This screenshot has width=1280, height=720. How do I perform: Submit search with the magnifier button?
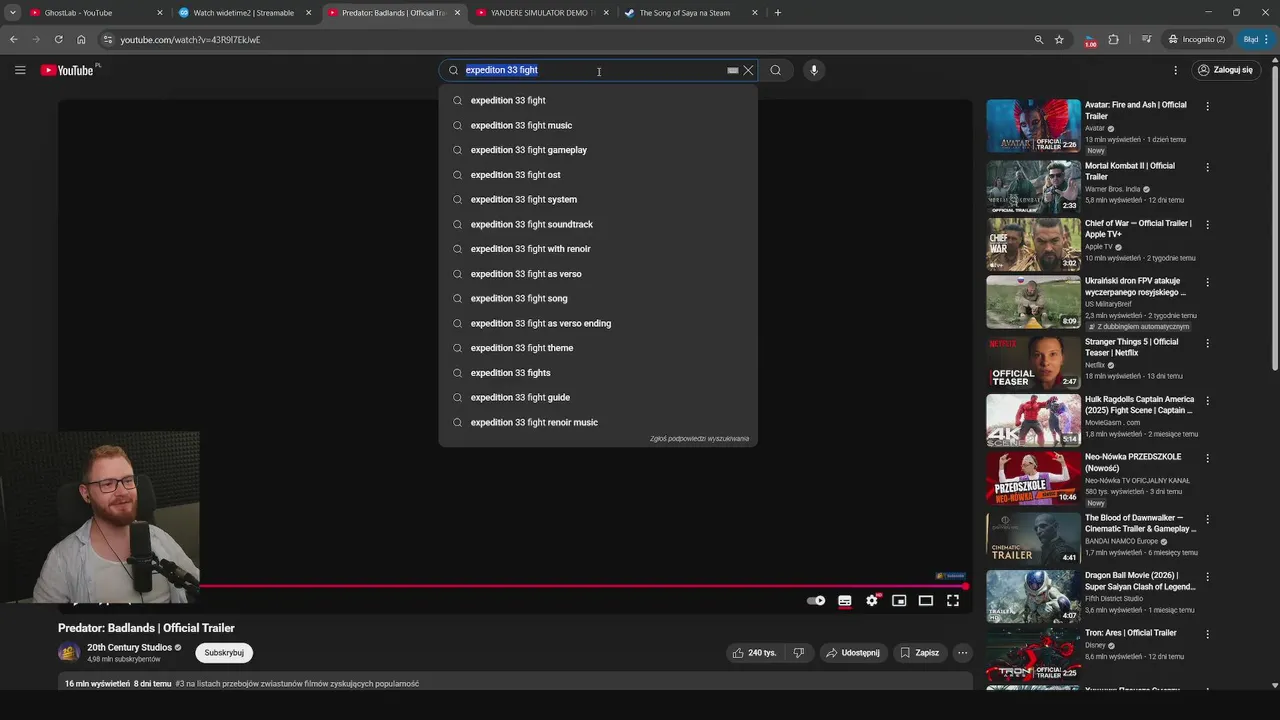(776, 70)
